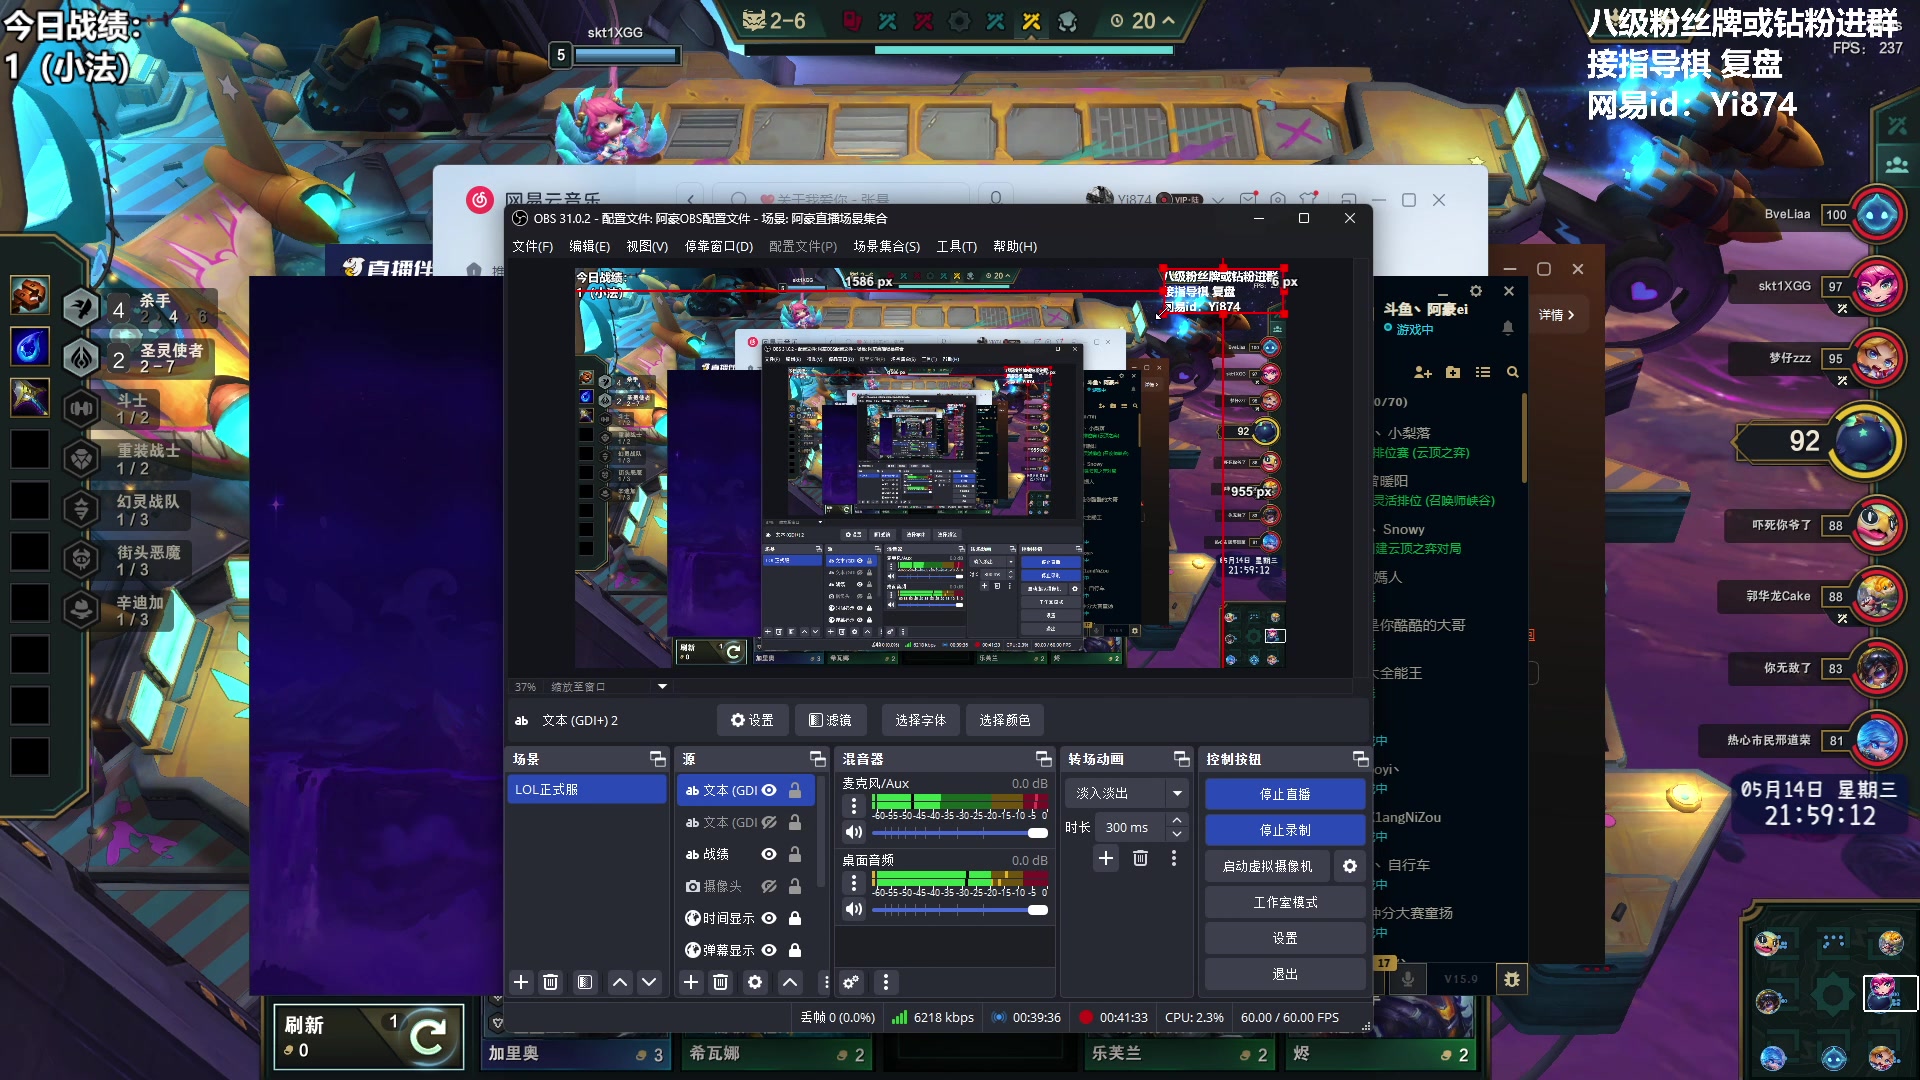Mute the 桌面音频 speaker icon
Image resolution: width=1920 pixels, height=1080 pixels.
point(853,909)
